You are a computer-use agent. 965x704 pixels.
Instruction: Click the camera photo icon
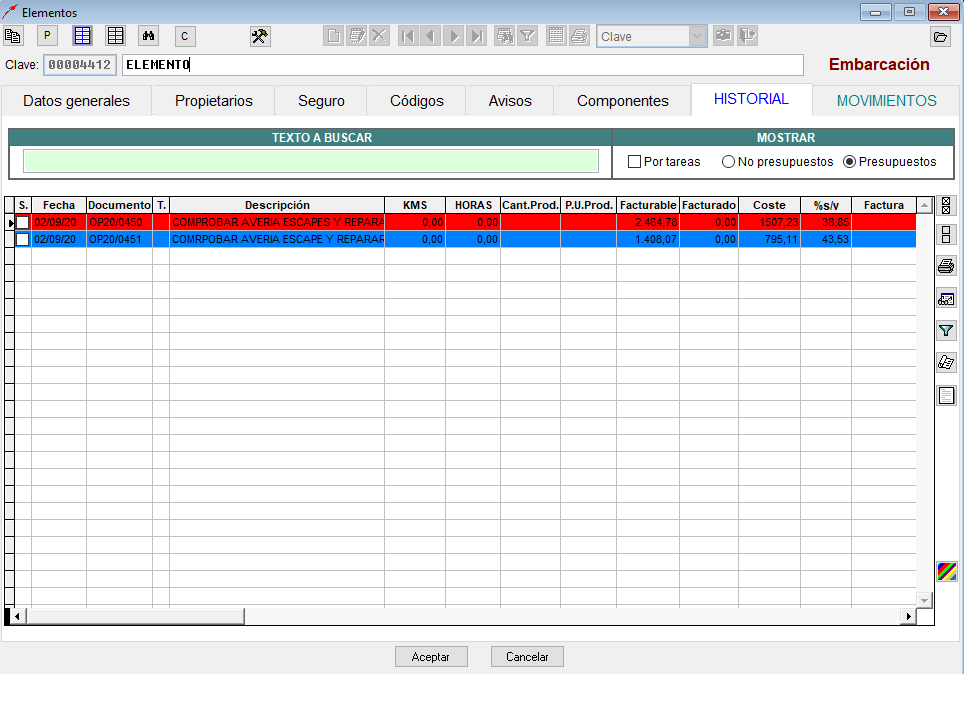click(x=724, y=36)
